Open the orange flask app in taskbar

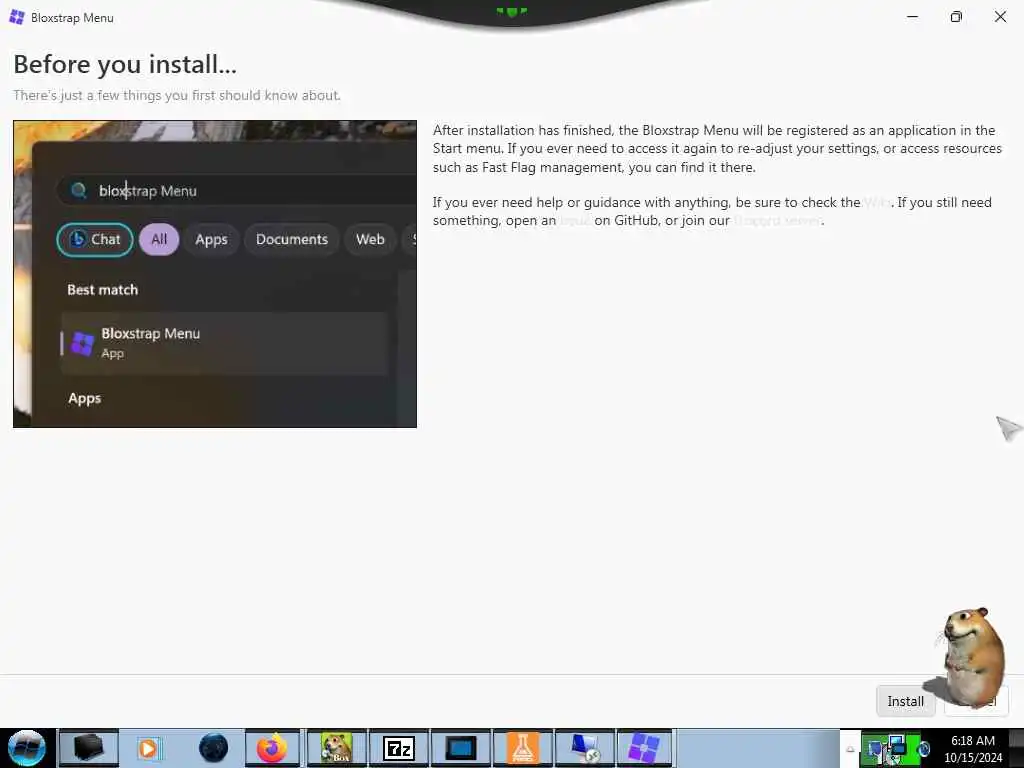coord(522,748)
